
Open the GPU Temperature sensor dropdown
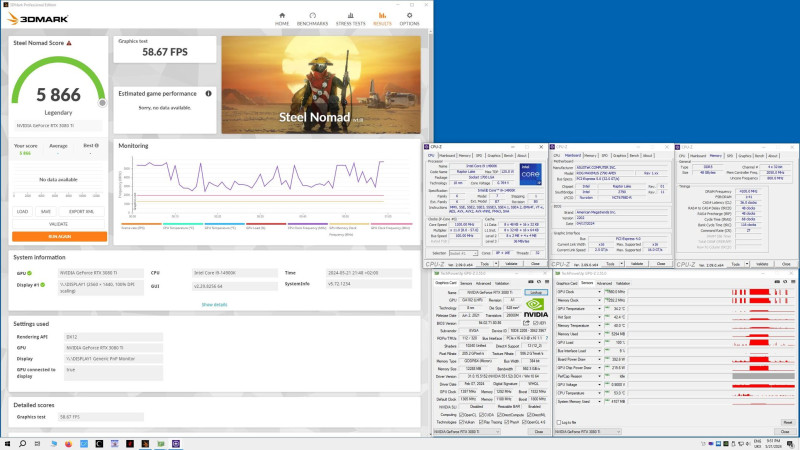(599, 309)
